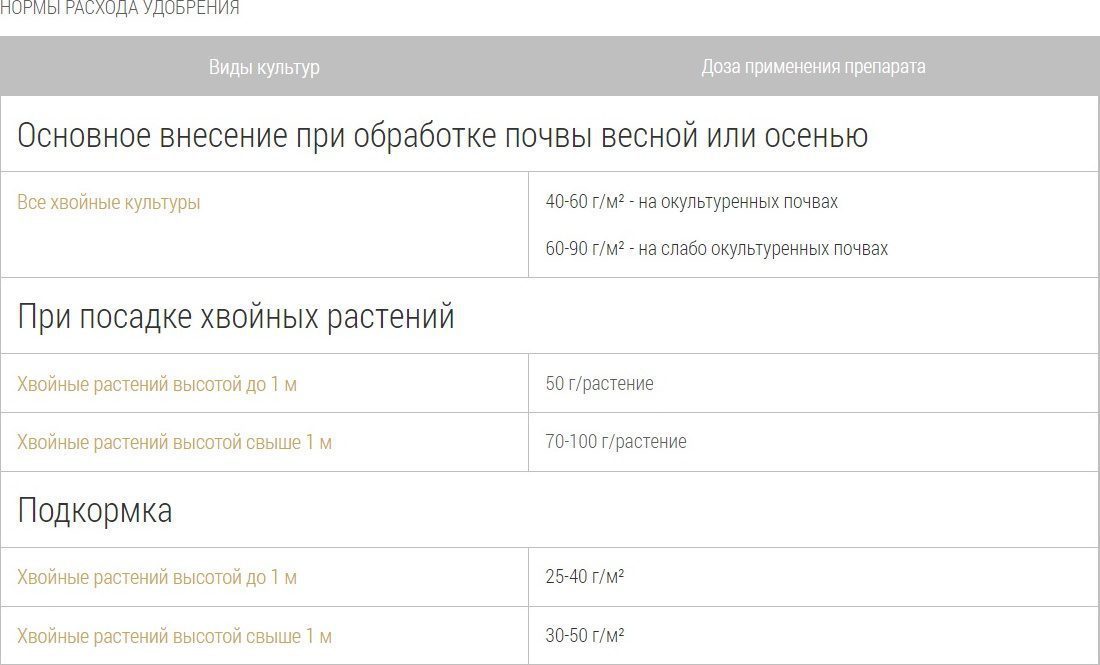Viewport: 1100px width, 665px height.
Task: Select 'высотой до 1 м' row under Подкормка
Action: coord(157,578)
